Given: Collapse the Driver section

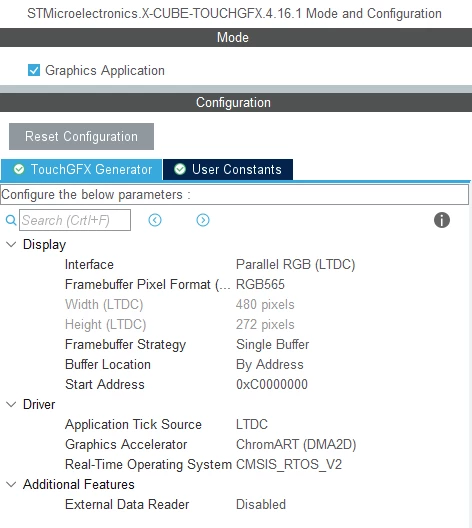Looking at the screenshot, I should tap(11, 404).
